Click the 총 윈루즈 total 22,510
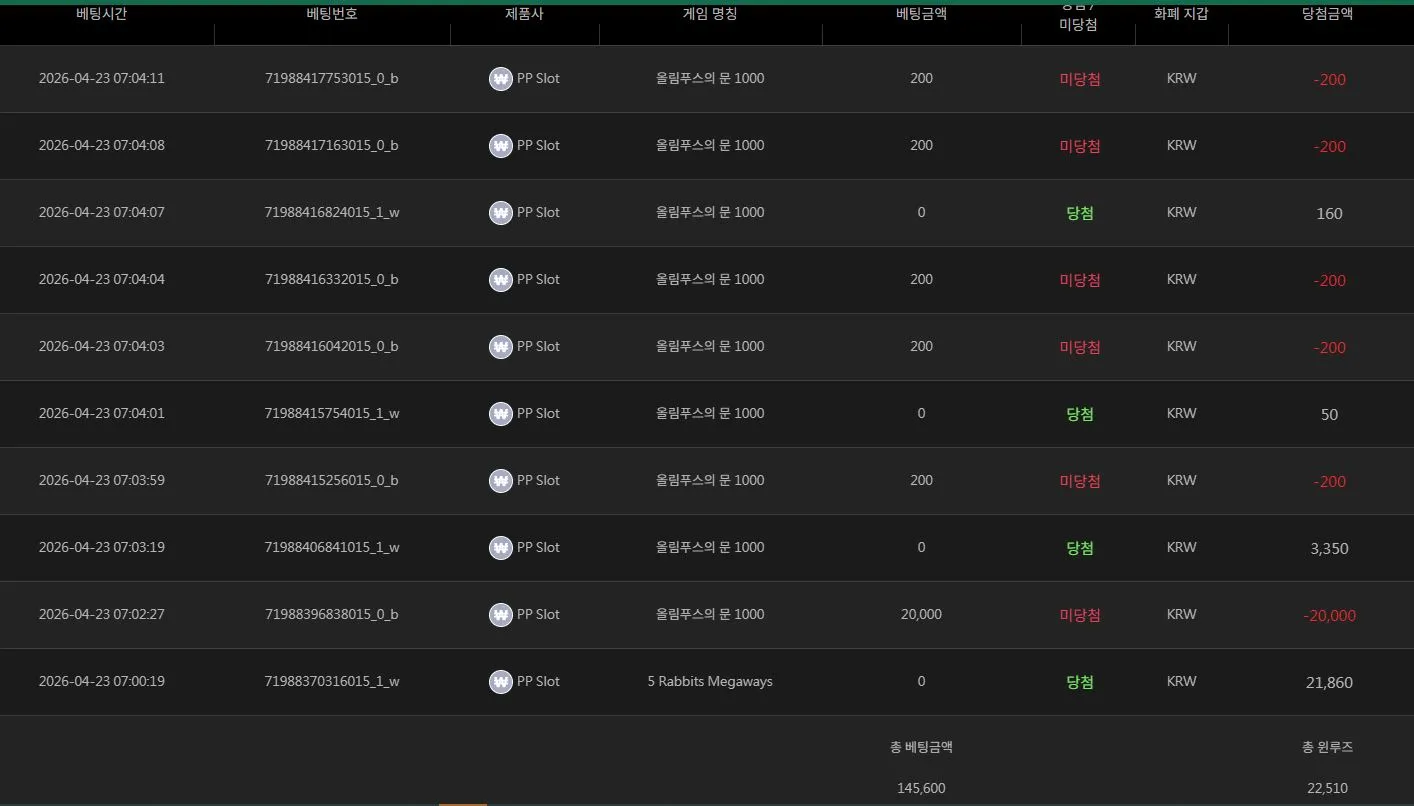This screenshot has width=1414, height=806. tap(1328, 788)
